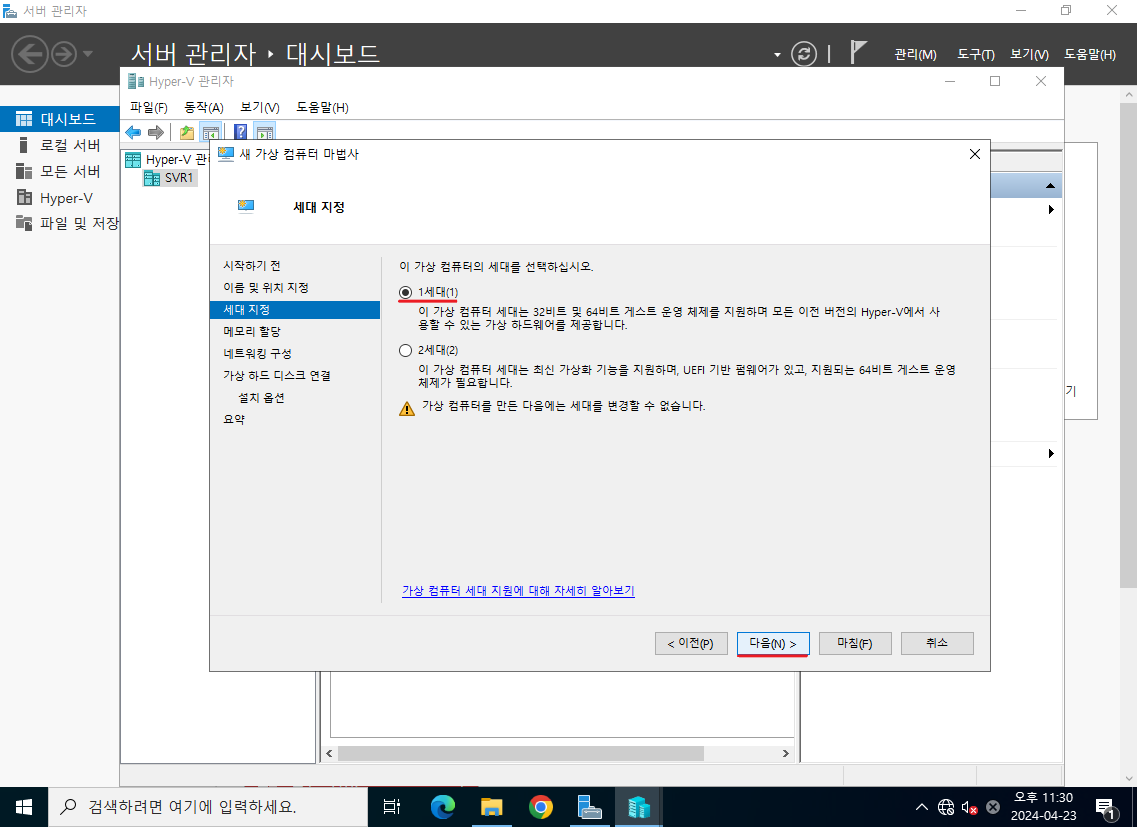Select the 2세대(2) generation radio button
Image resolution: width=1137 pixels, height=827 pixels.
coord(405,350)
